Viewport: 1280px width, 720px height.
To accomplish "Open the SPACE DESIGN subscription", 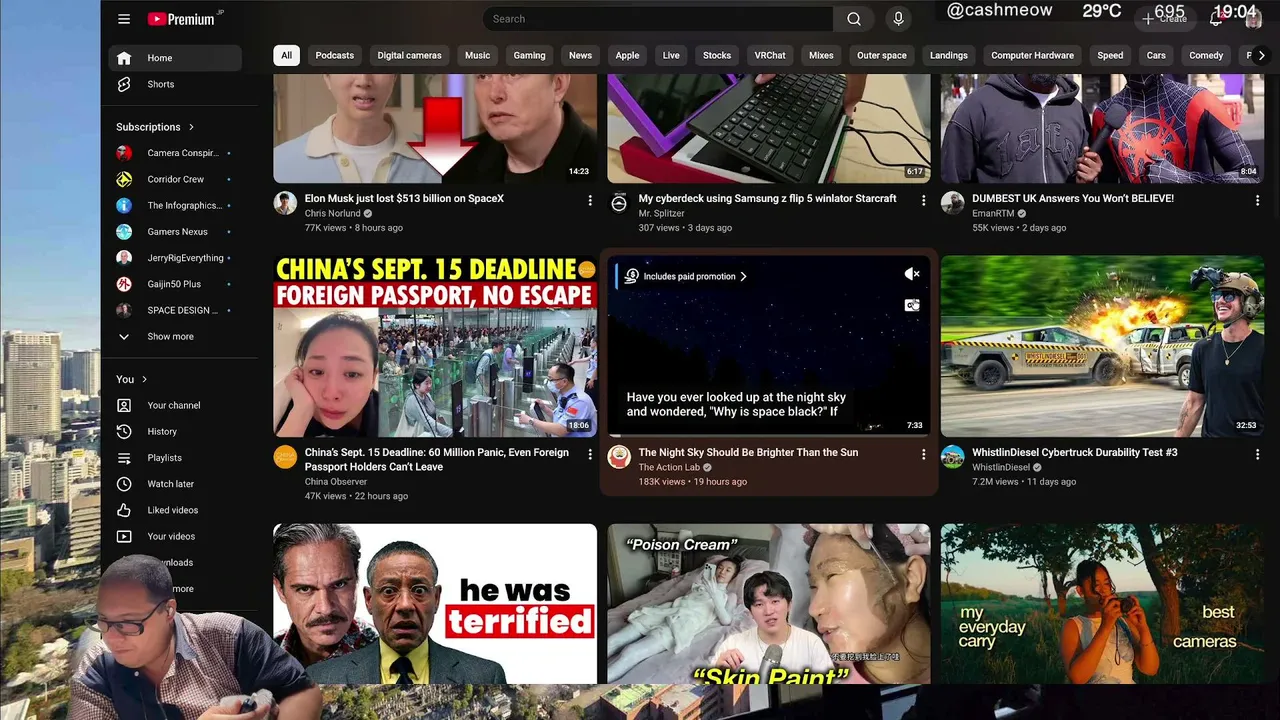I will pos(175,310).
